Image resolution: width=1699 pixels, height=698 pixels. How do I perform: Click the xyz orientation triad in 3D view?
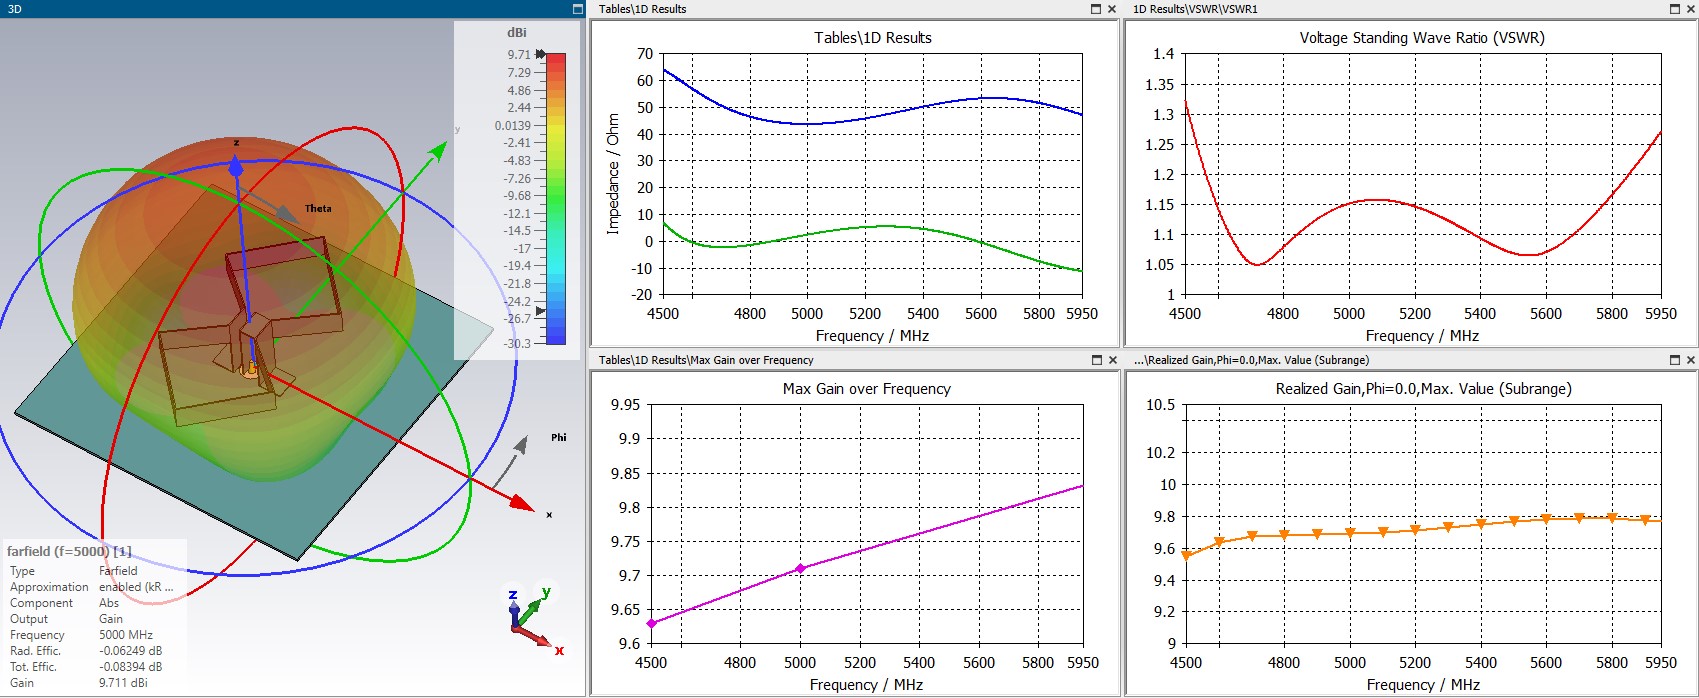[535, 620]
